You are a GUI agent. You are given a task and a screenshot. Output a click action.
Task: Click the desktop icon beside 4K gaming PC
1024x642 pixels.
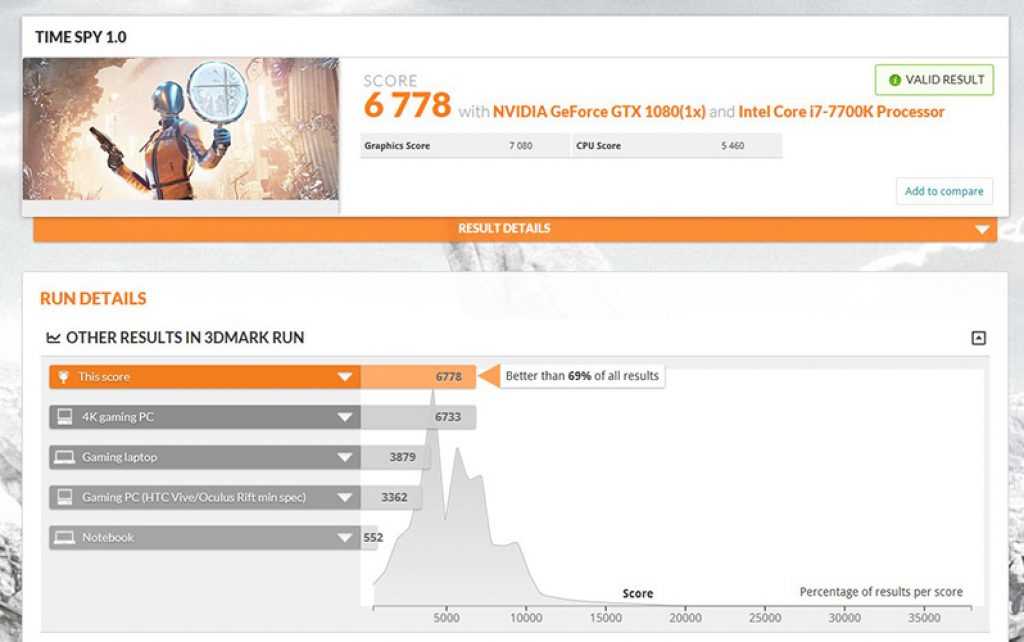pos(65,417)
